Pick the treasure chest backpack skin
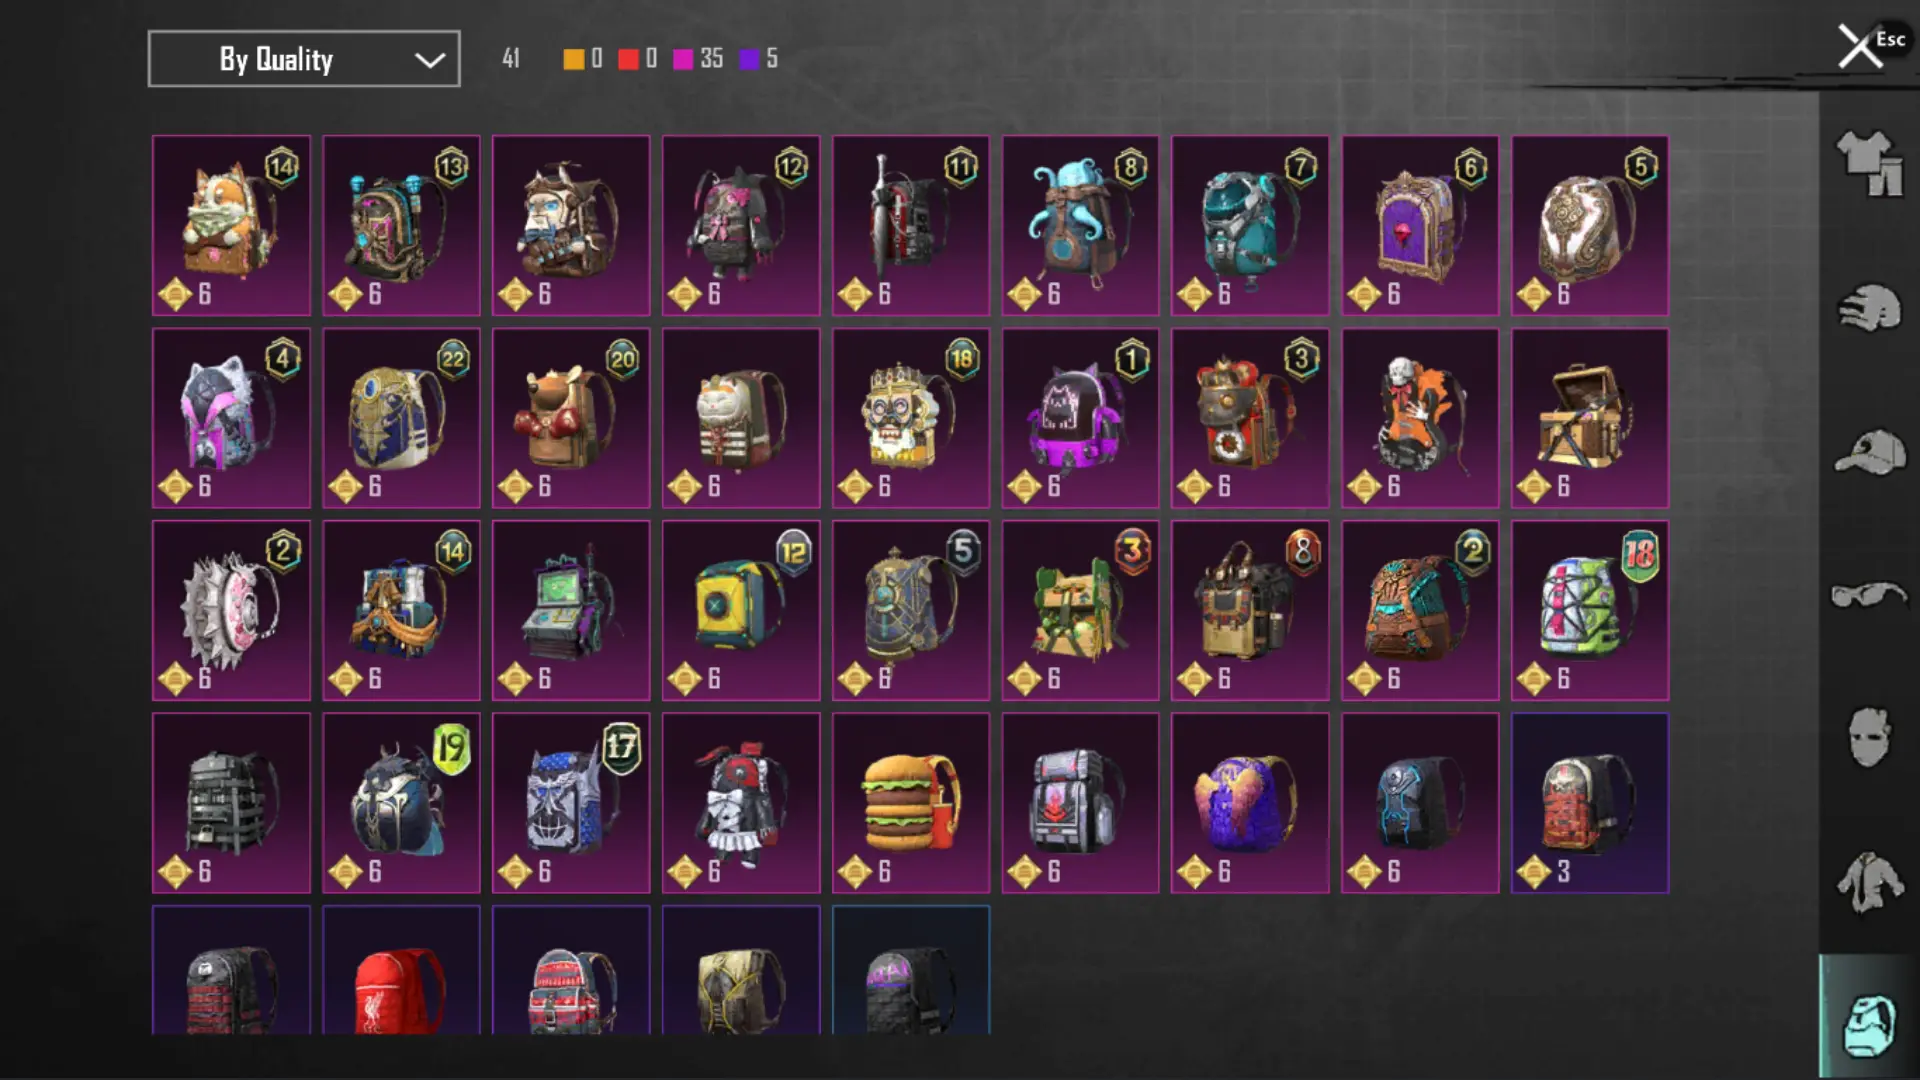Image resolution: width=1920 pixels, height=1080 pixels. pos(1590,418)
